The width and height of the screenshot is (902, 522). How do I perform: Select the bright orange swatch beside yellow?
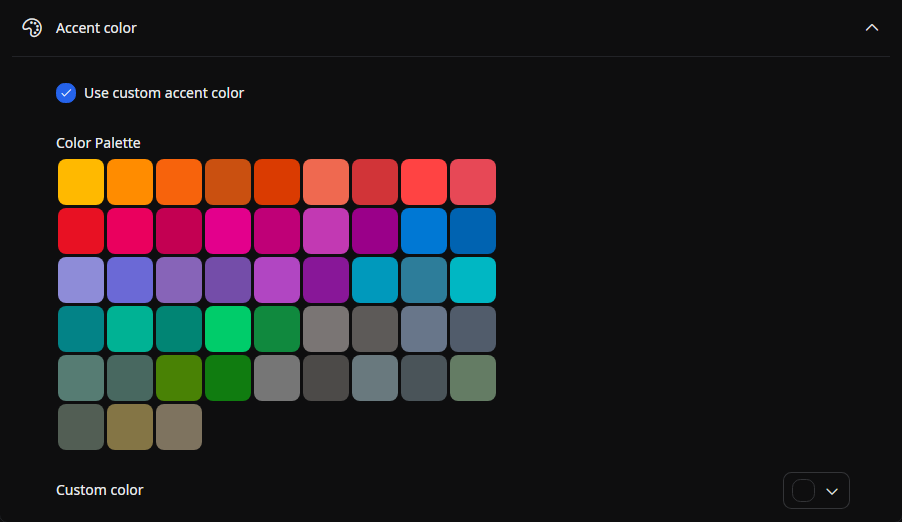130,182
